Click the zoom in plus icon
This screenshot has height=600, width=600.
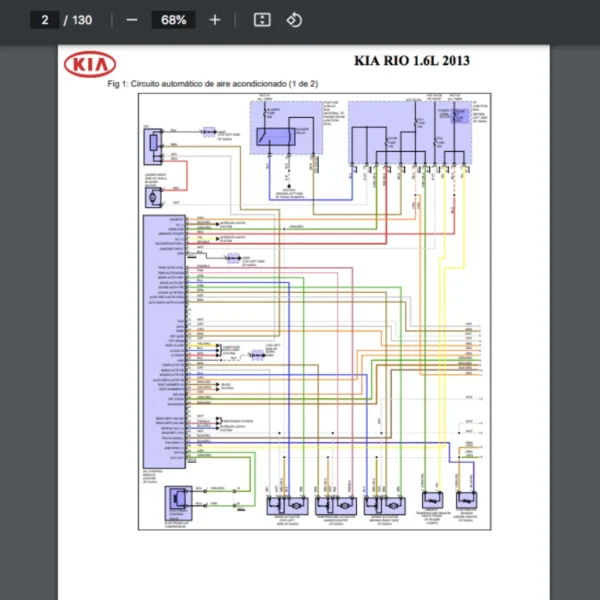215,20
